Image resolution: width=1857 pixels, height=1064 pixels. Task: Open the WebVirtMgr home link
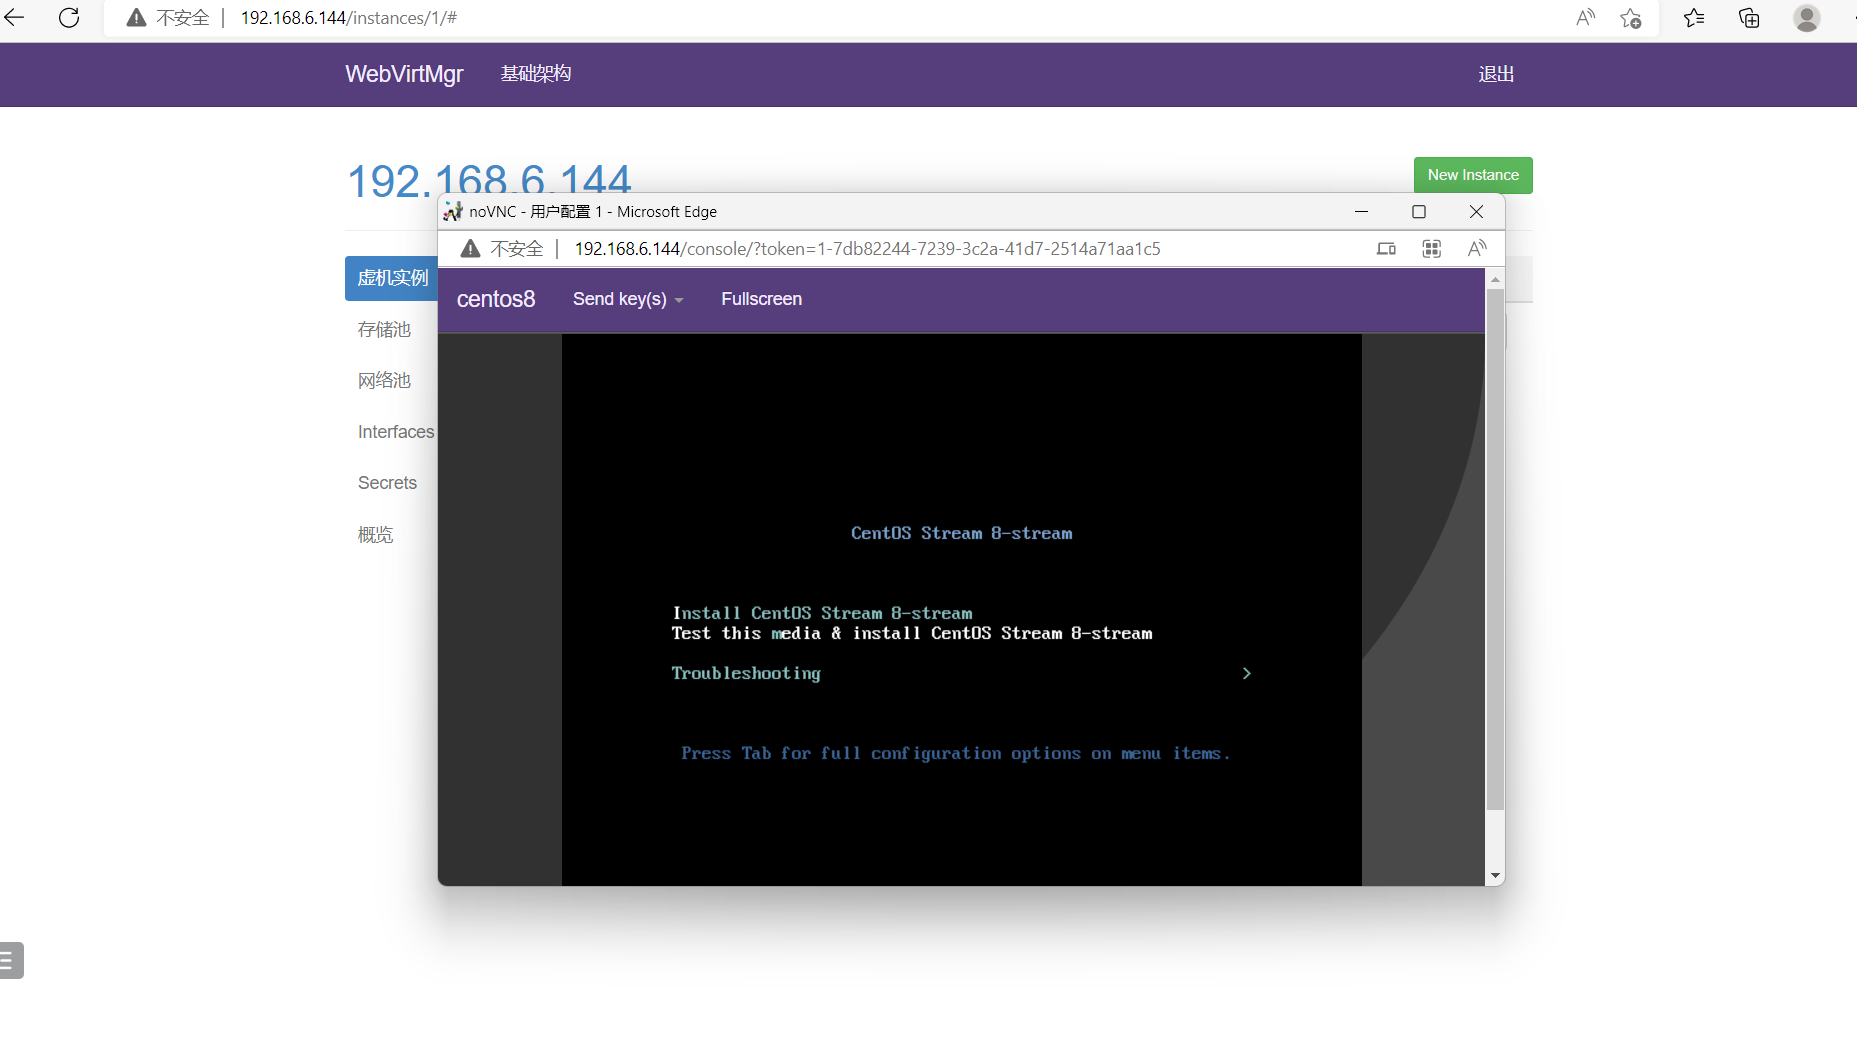point(404,74)
